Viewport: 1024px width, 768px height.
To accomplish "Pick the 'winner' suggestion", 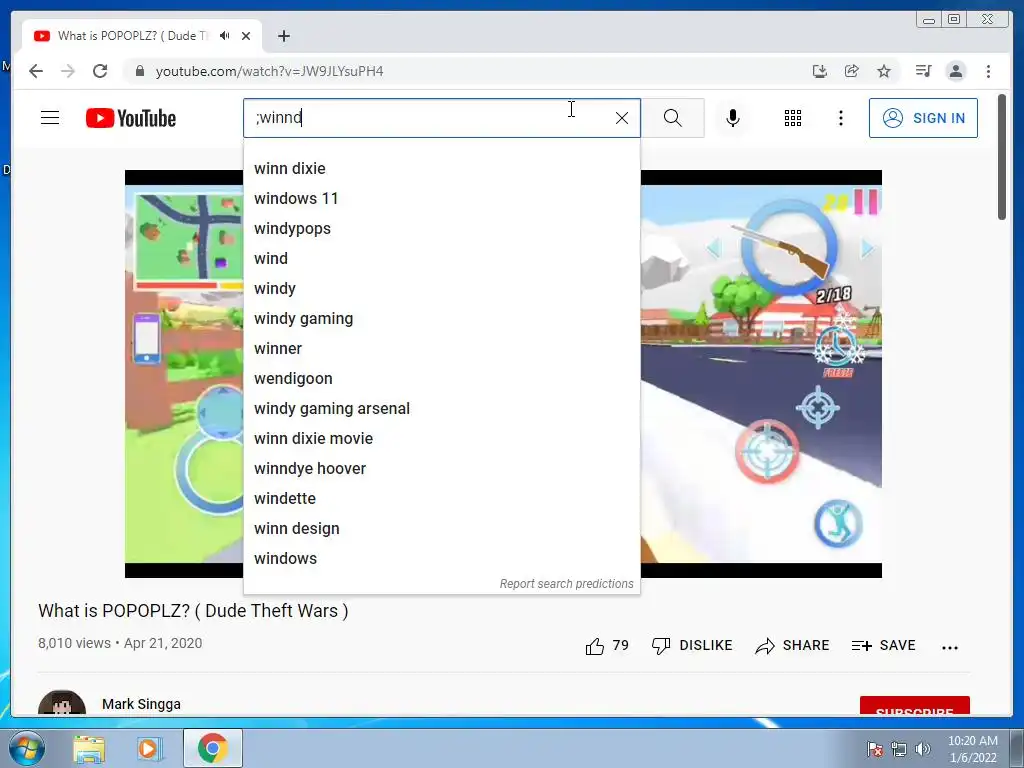I will [x=441, y=349].
